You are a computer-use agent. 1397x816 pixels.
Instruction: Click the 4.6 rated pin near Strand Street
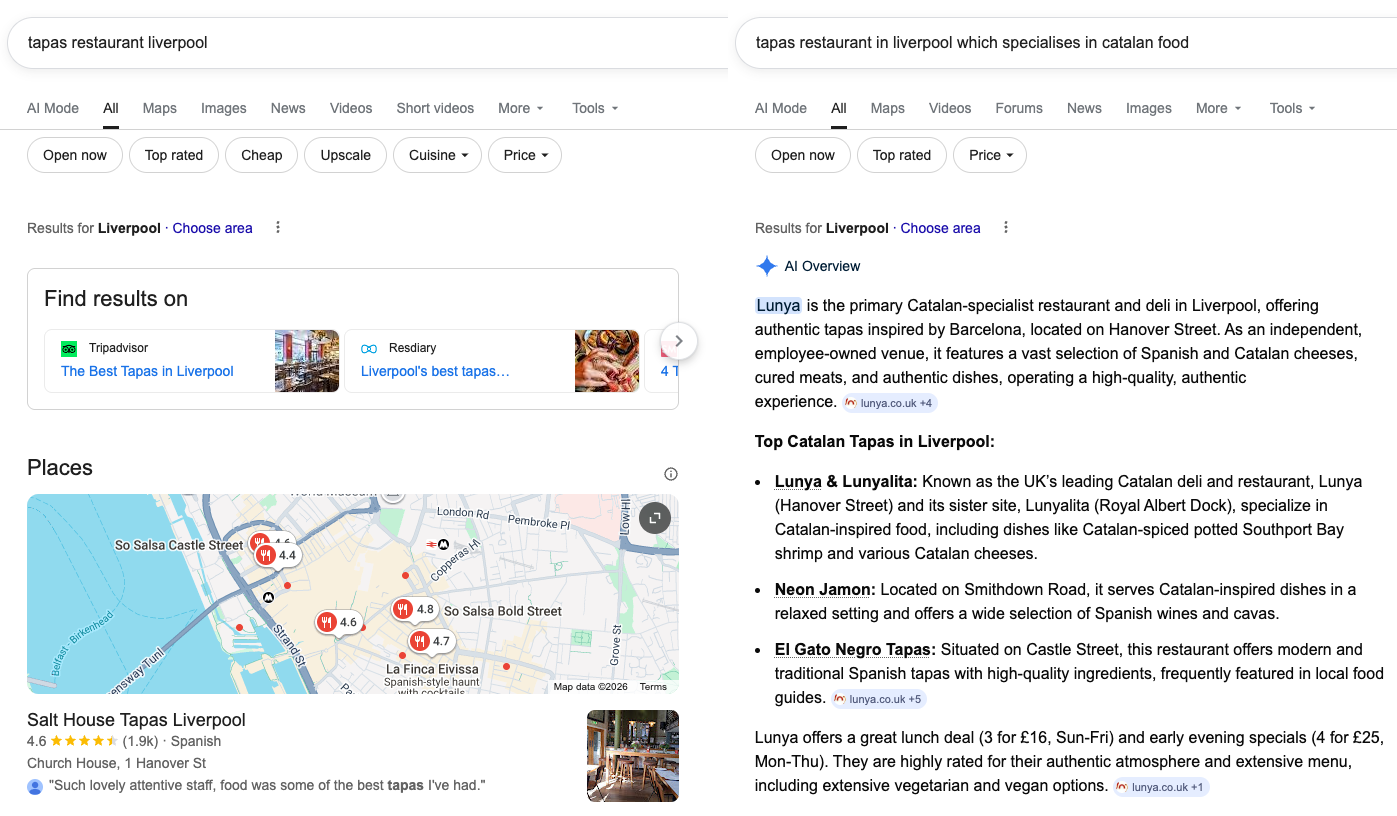click(338, 622)
